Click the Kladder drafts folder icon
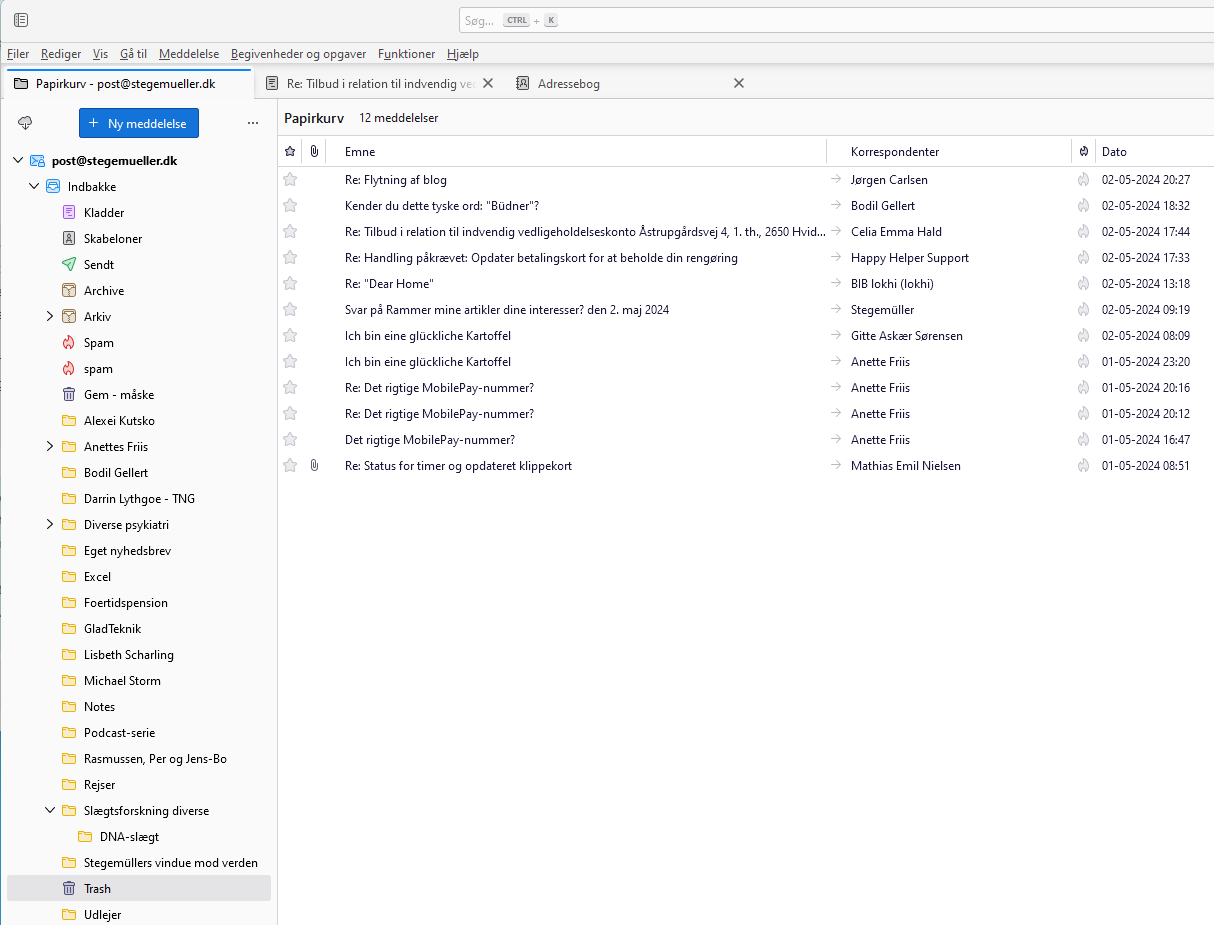The height and width of the screenshot is (925, 1214). [x=69, y=213]
